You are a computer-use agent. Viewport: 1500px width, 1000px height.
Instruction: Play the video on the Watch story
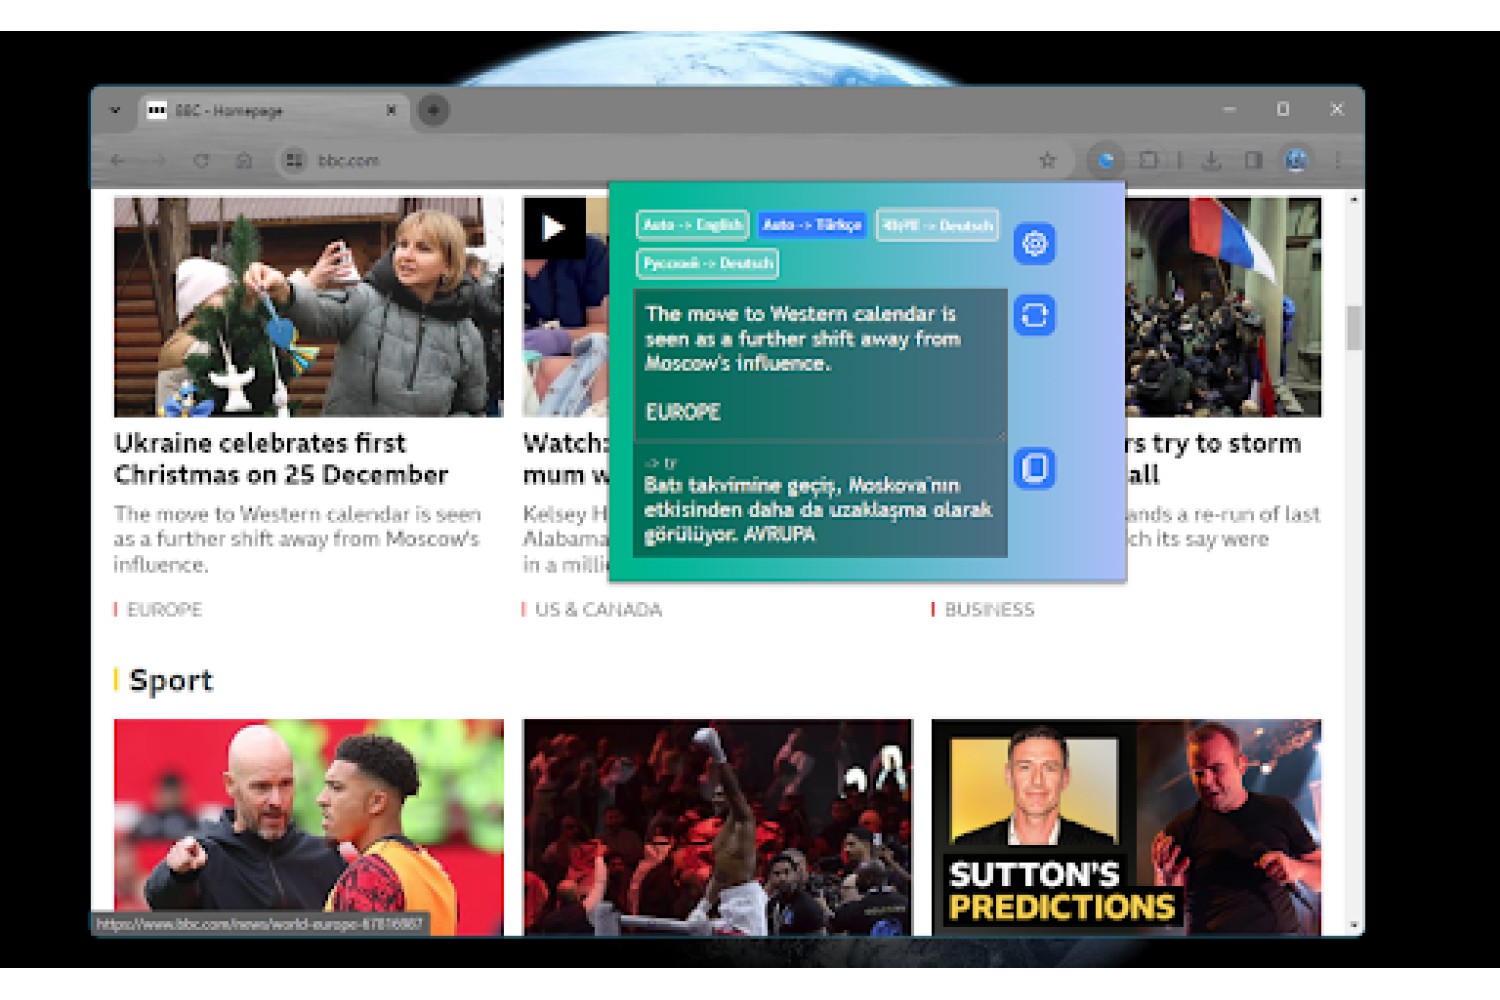click(553, 228)
